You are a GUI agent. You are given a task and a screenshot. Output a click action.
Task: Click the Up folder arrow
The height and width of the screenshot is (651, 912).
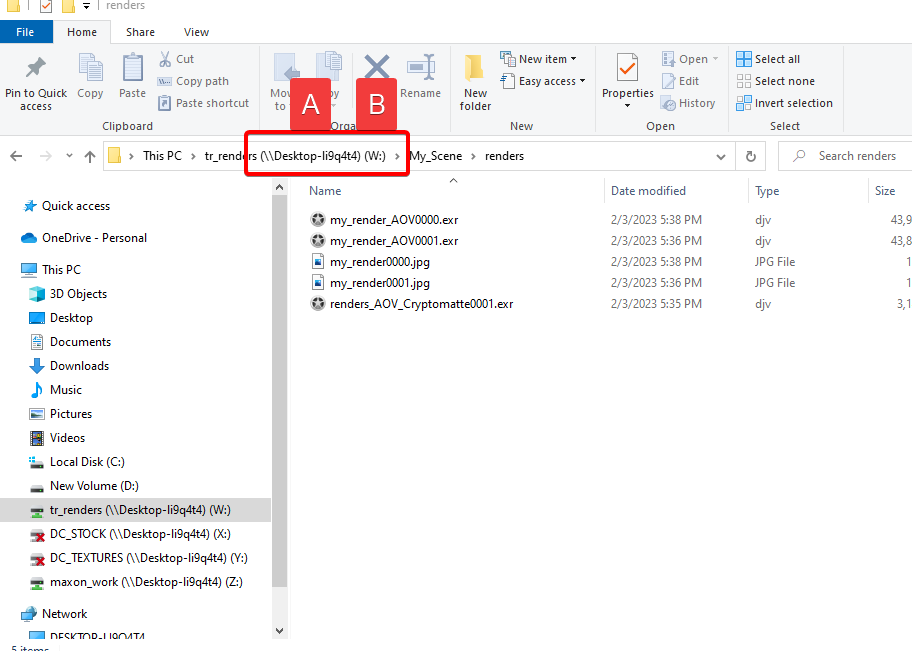click(90, 156)
